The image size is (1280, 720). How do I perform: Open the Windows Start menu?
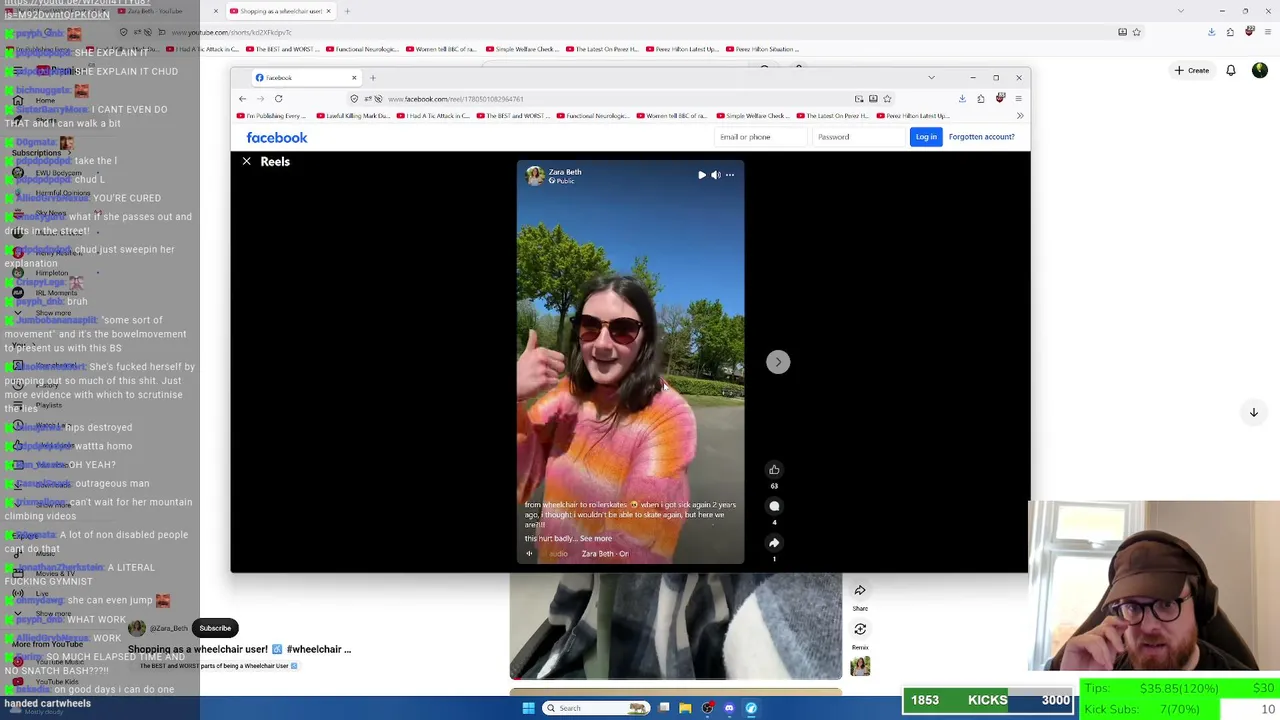(528, 708)
